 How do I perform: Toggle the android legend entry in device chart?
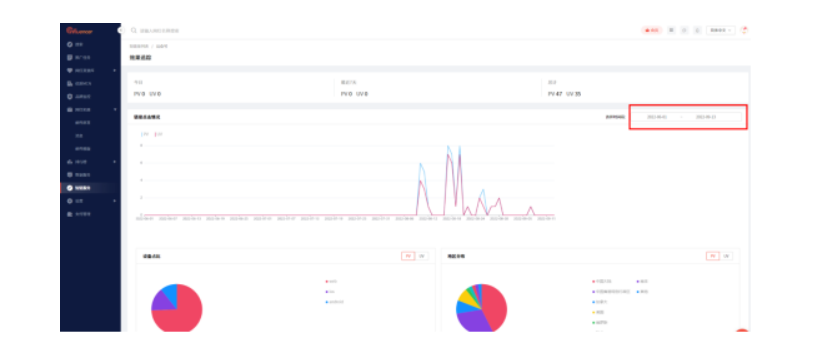pyautogui.click(x=335, y=302)
